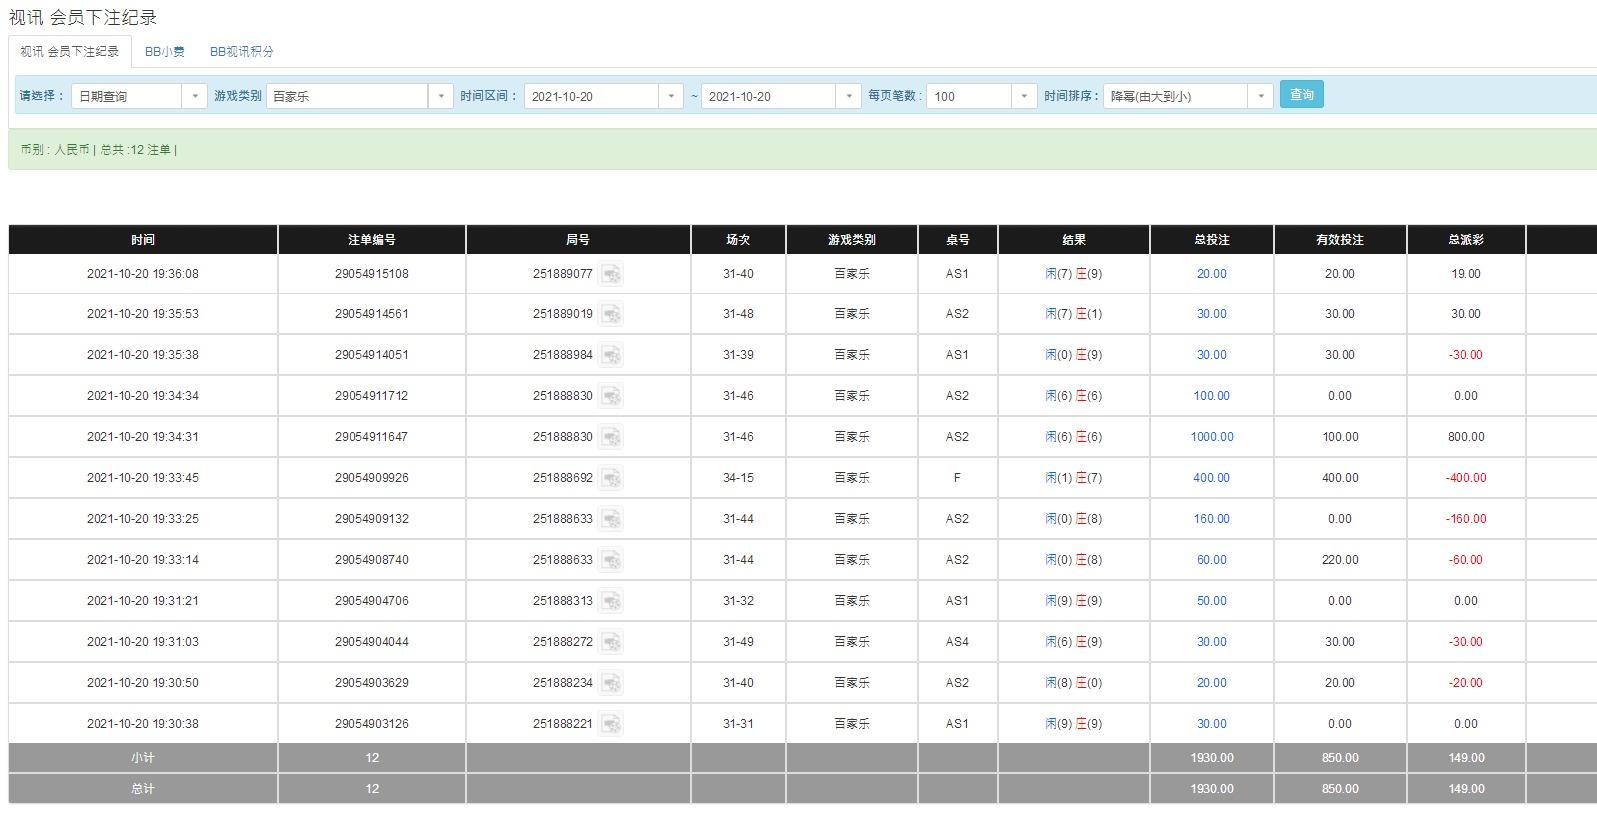Select result 闲(1) 庄(7) cell
The height and width of the screenshot is (813, 1597).
(1074, 478)
